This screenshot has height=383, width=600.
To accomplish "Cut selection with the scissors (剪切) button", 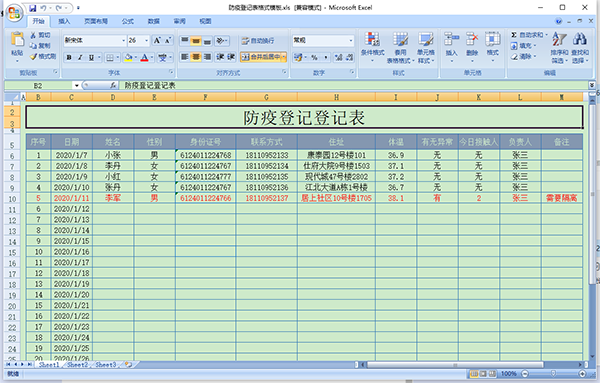I will [x=40, y=35].
